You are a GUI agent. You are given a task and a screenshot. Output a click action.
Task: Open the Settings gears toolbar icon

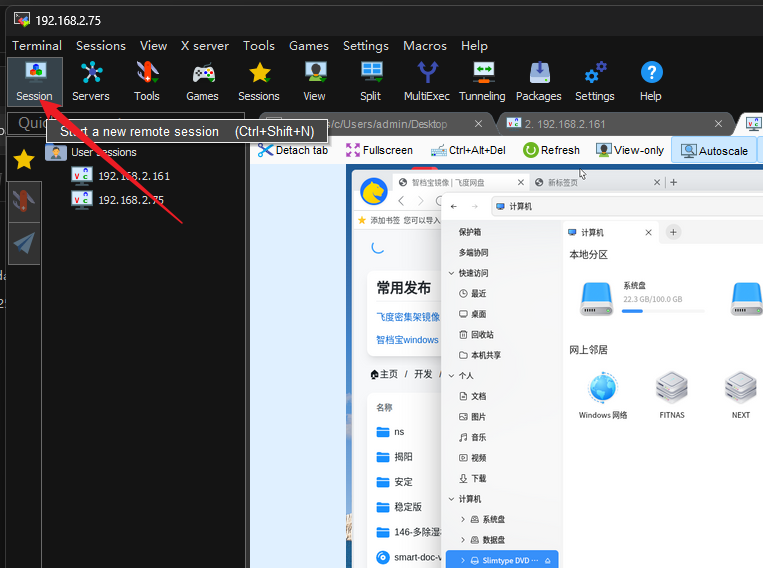[595, 81]
